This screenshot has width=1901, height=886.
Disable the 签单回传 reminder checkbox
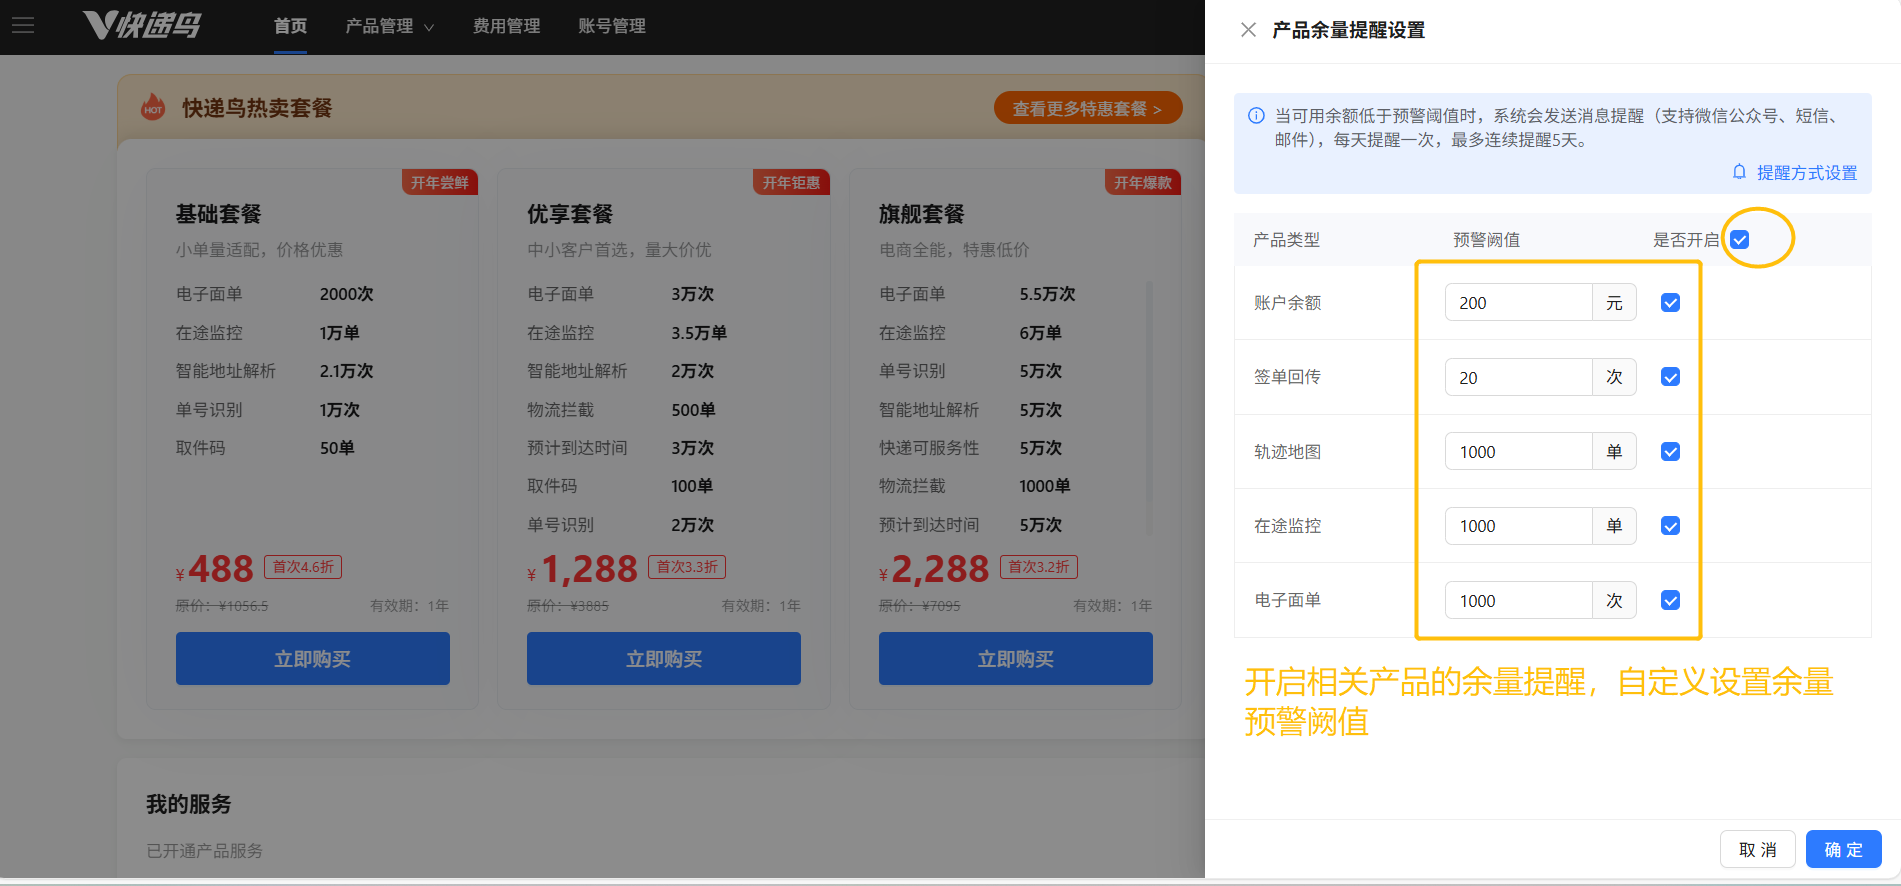point(1670,377)
